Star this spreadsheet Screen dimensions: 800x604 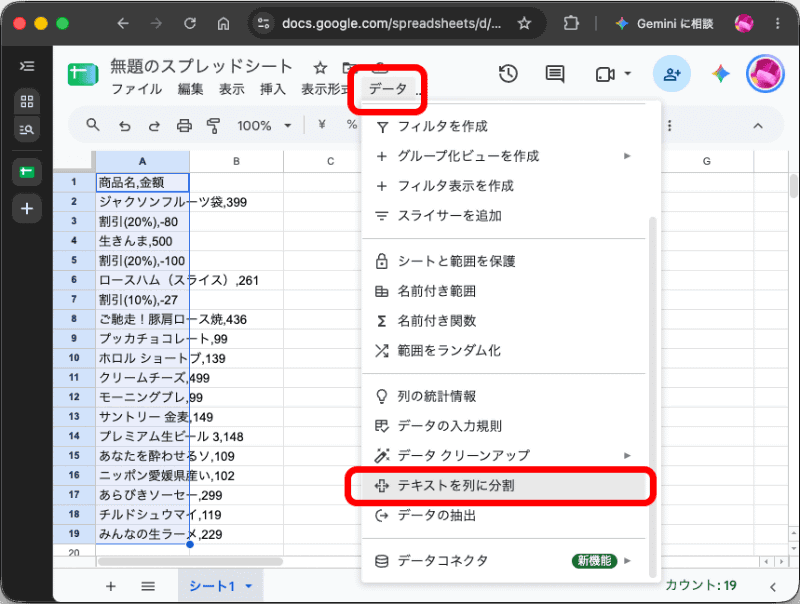pos(320,67)
